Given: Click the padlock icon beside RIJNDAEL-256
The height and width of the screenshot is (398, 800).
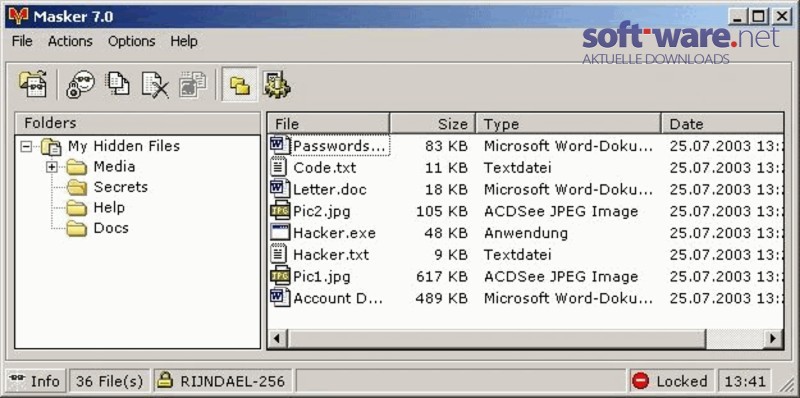Looking at the screenshot, I should click(x=165, y=381).
